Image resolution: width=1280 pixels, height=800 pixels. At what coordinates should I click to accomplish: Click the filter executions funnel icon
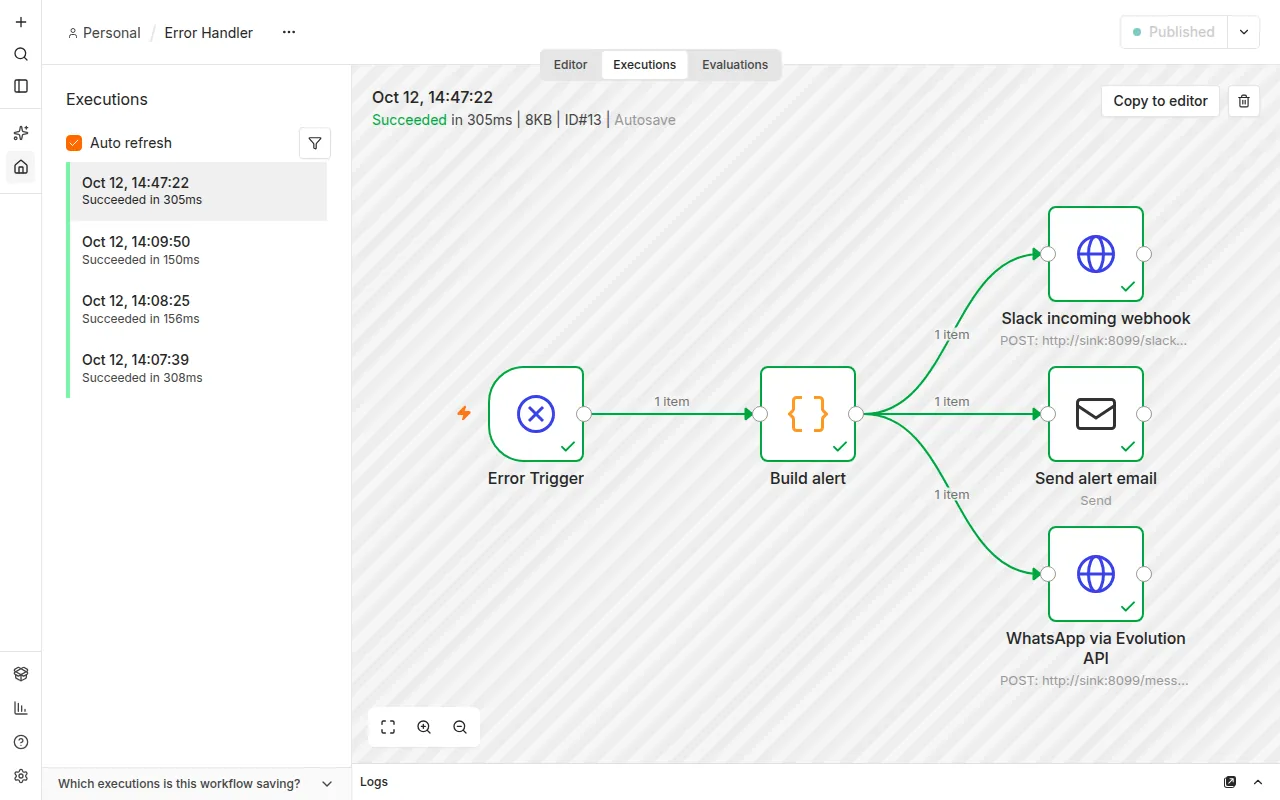click(x=315, y=143)
